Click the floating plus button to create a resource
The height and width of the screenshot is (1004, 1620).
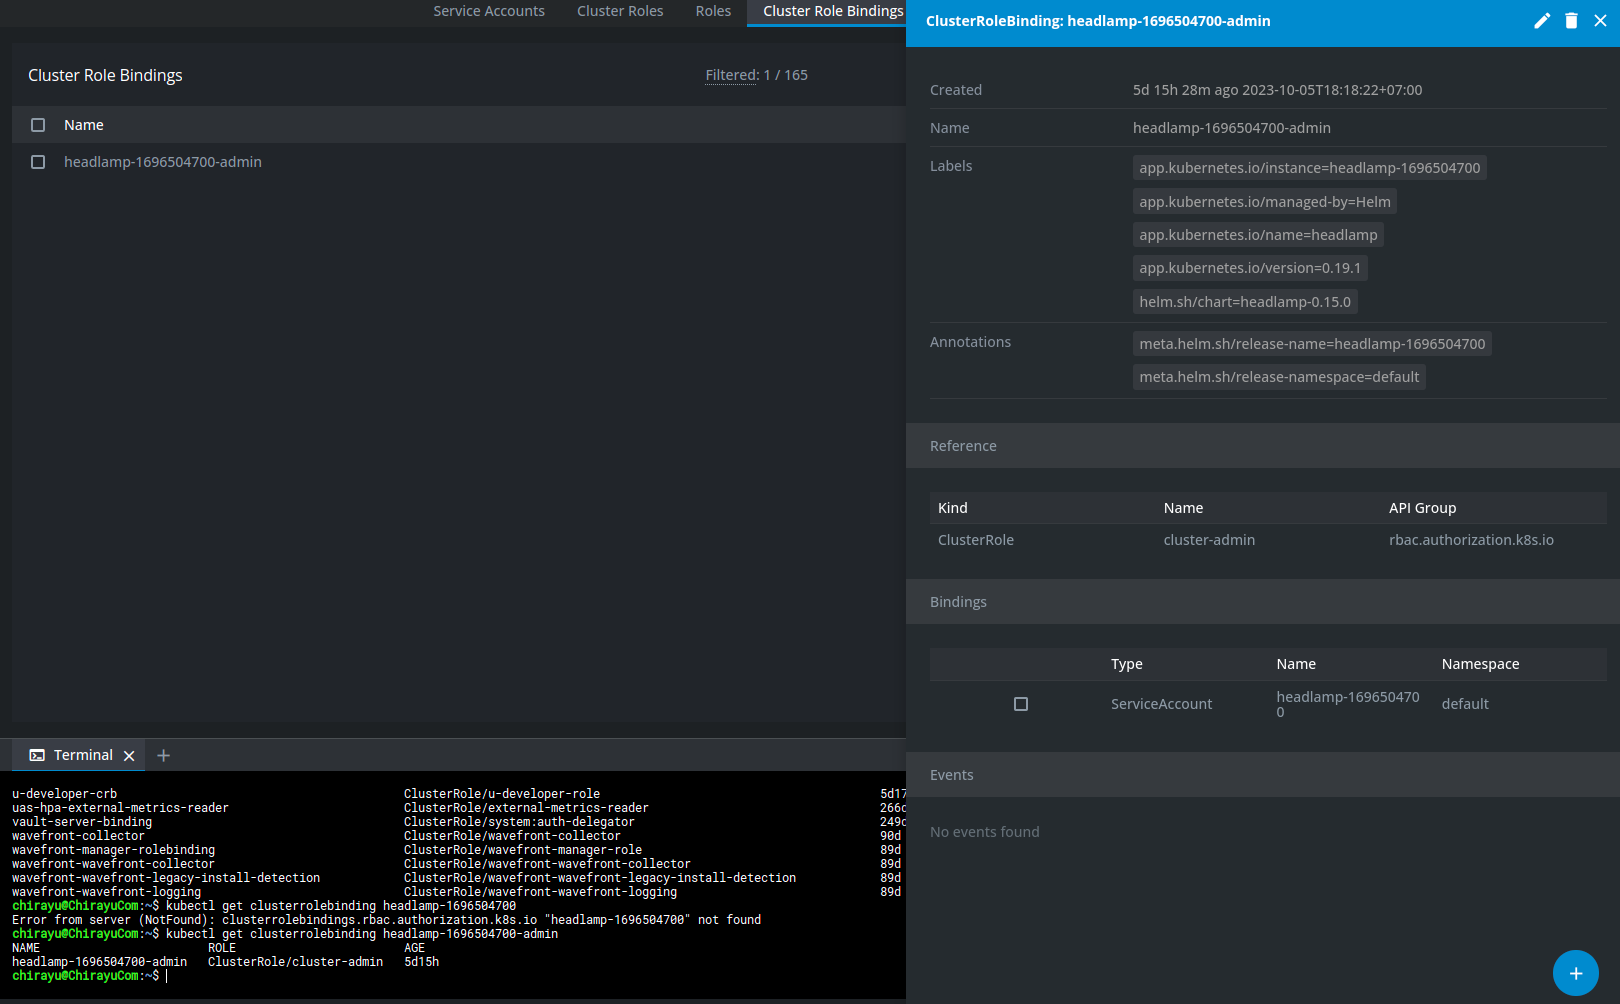coord(1575,972)
